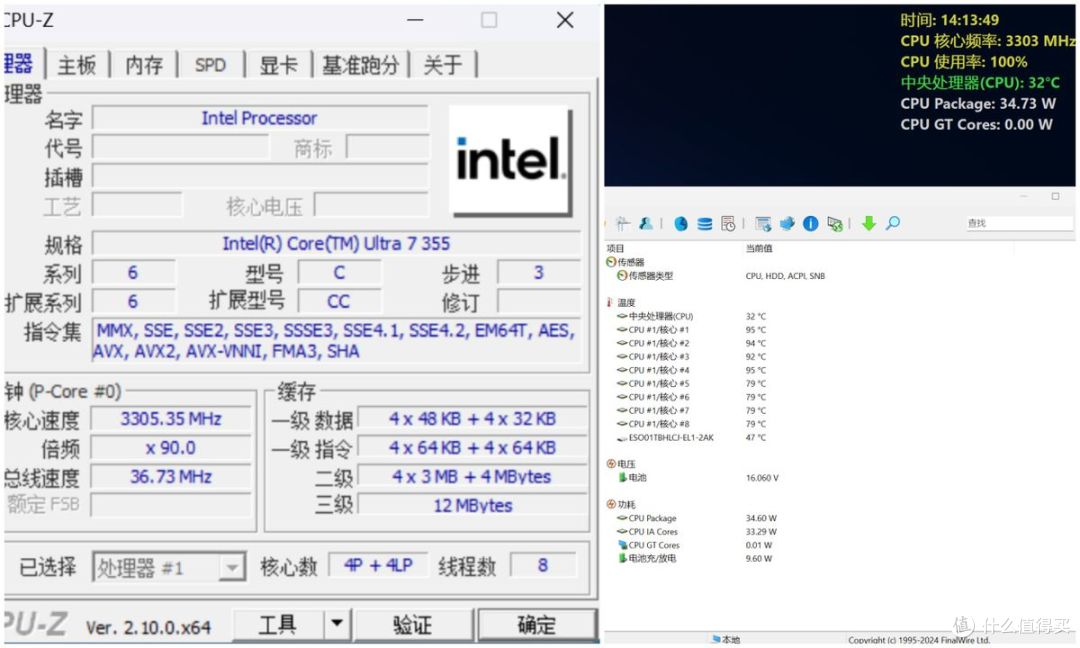Select the 中央处理器(CPU) temperature row
Screen dimensions: 1080x648
[655, 316]
